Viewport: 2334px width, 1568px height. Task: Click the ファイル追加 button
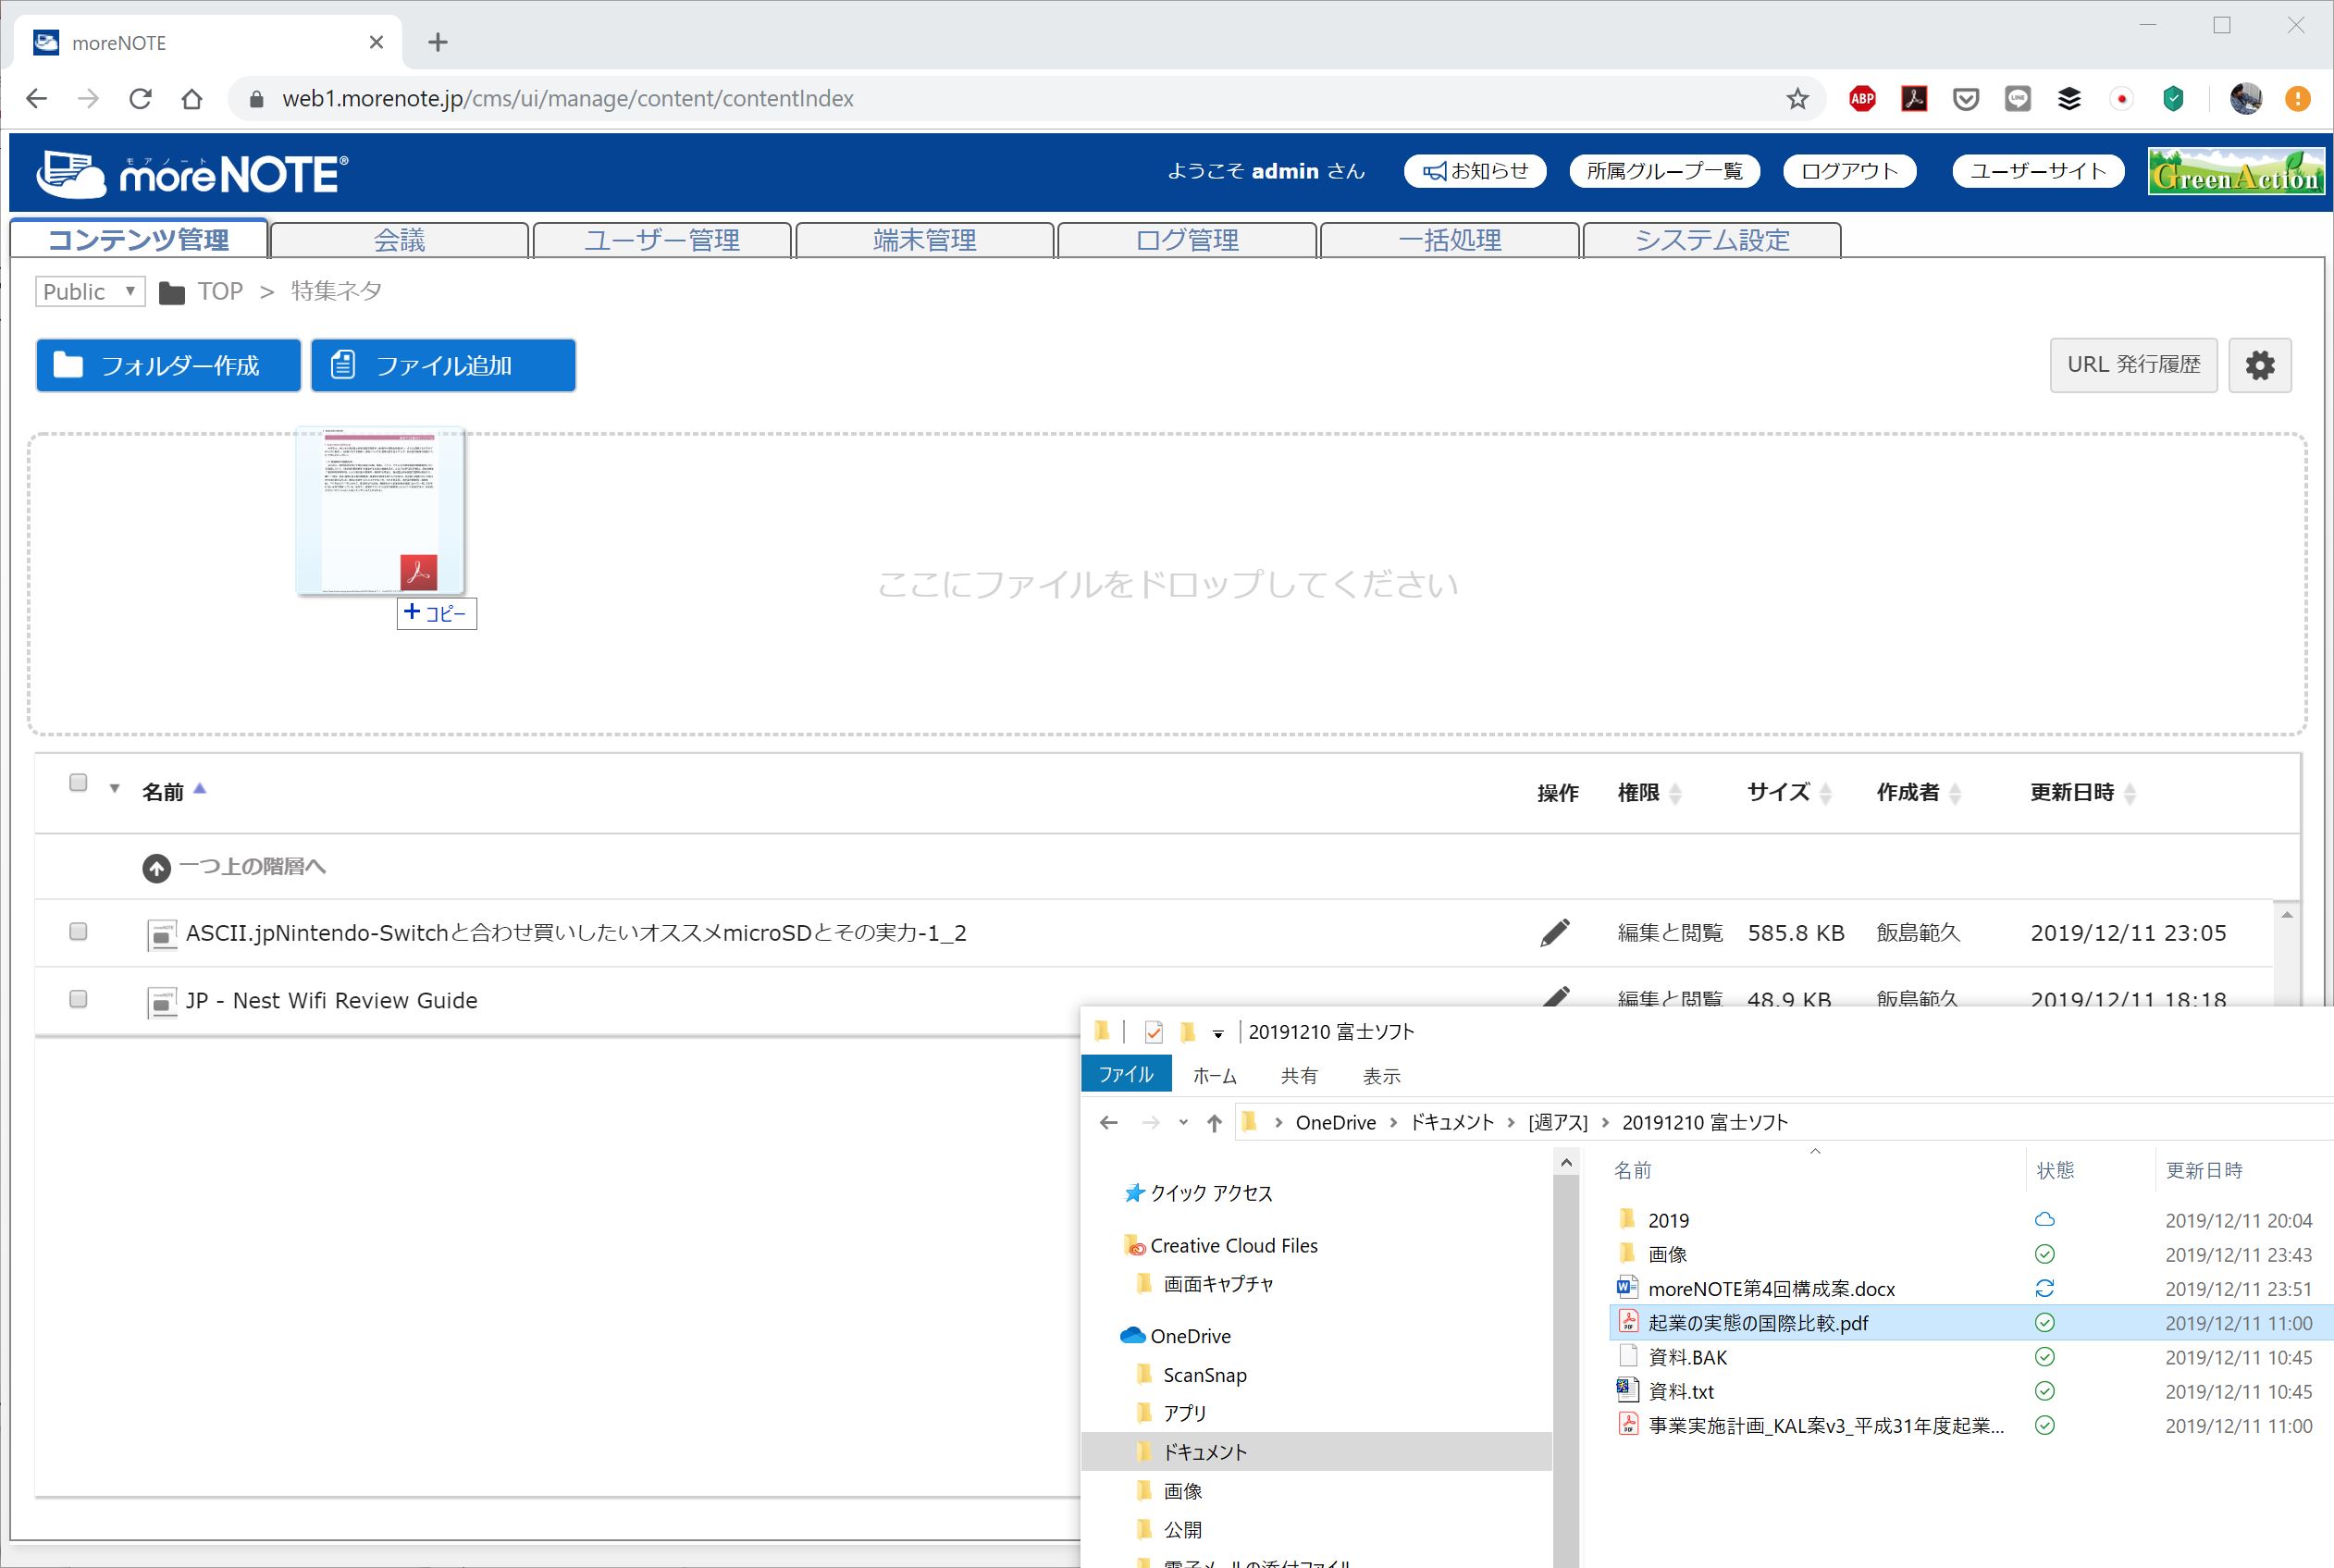tap(443, 365)
